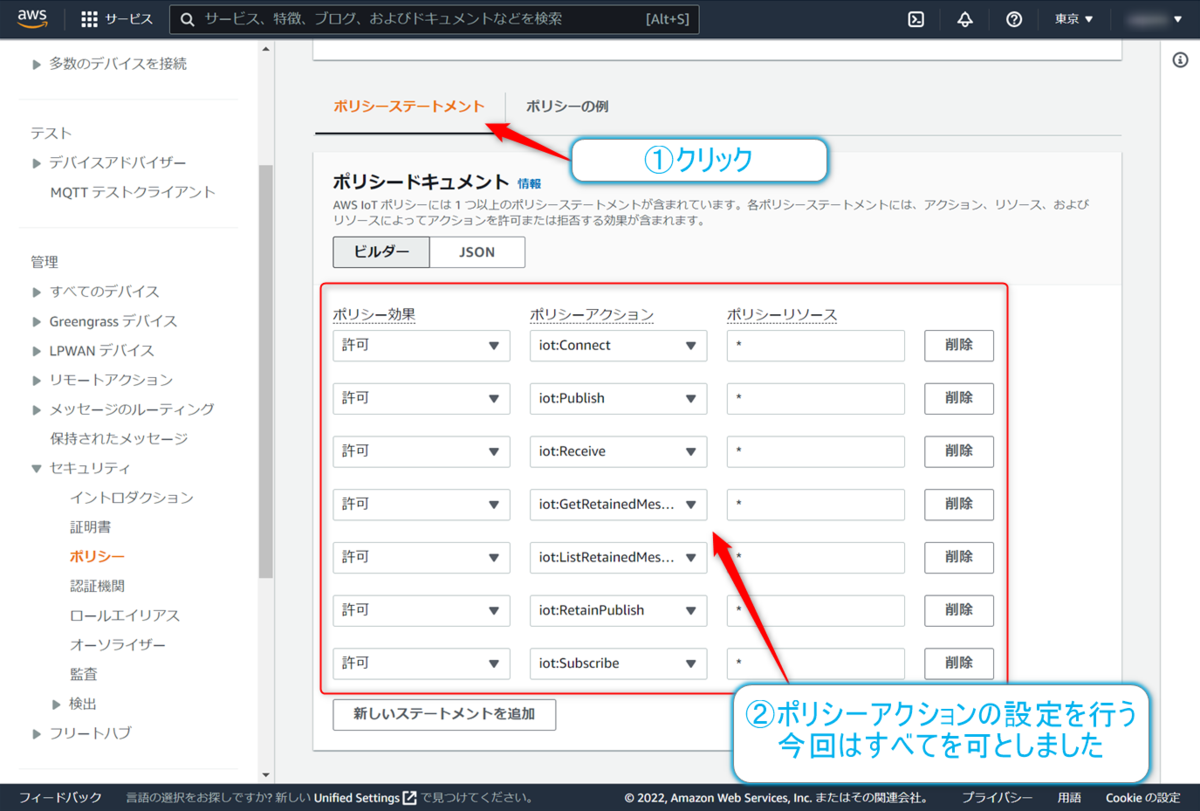This screenshot has height=811, width=1200.
Task: Click the sidebar vertical scrollbar
Action: click(265, 370)
